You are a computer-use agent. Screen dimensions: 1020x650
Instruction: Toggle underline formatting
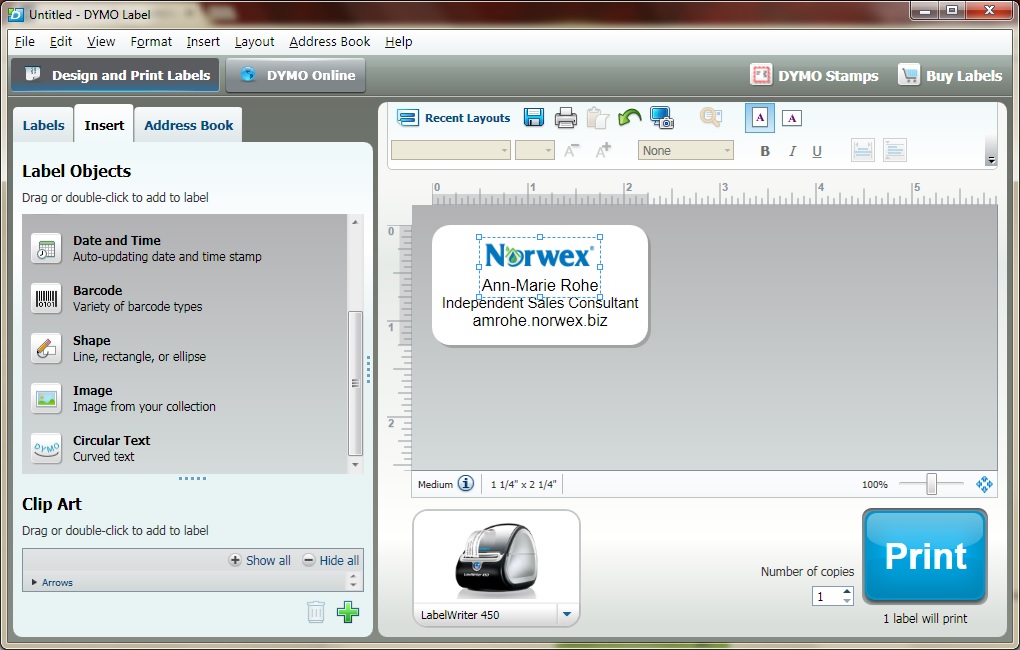[x=817, y=151]
